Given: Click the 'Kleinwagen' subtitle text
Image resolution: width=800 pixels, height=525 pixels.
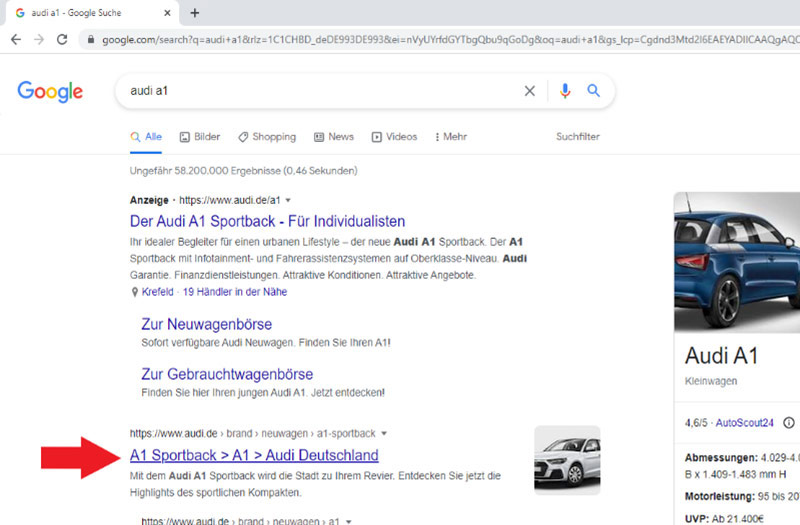Looking at the screenshot, I should [711, 381].
